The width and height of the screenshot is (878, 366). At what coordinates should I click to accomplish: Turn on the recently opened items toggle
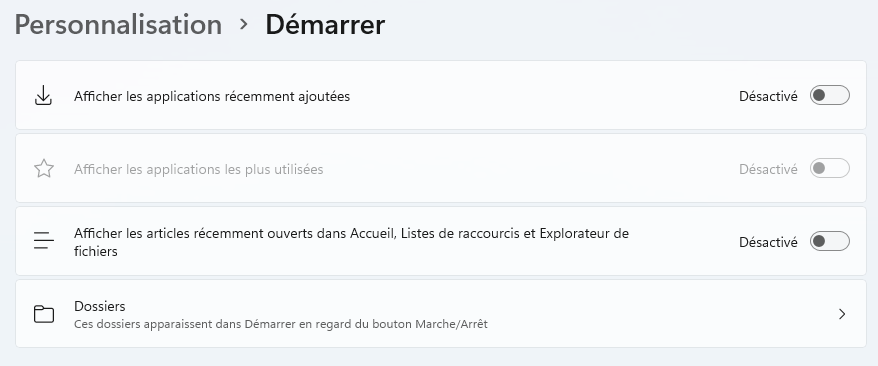tap(829, 241)
